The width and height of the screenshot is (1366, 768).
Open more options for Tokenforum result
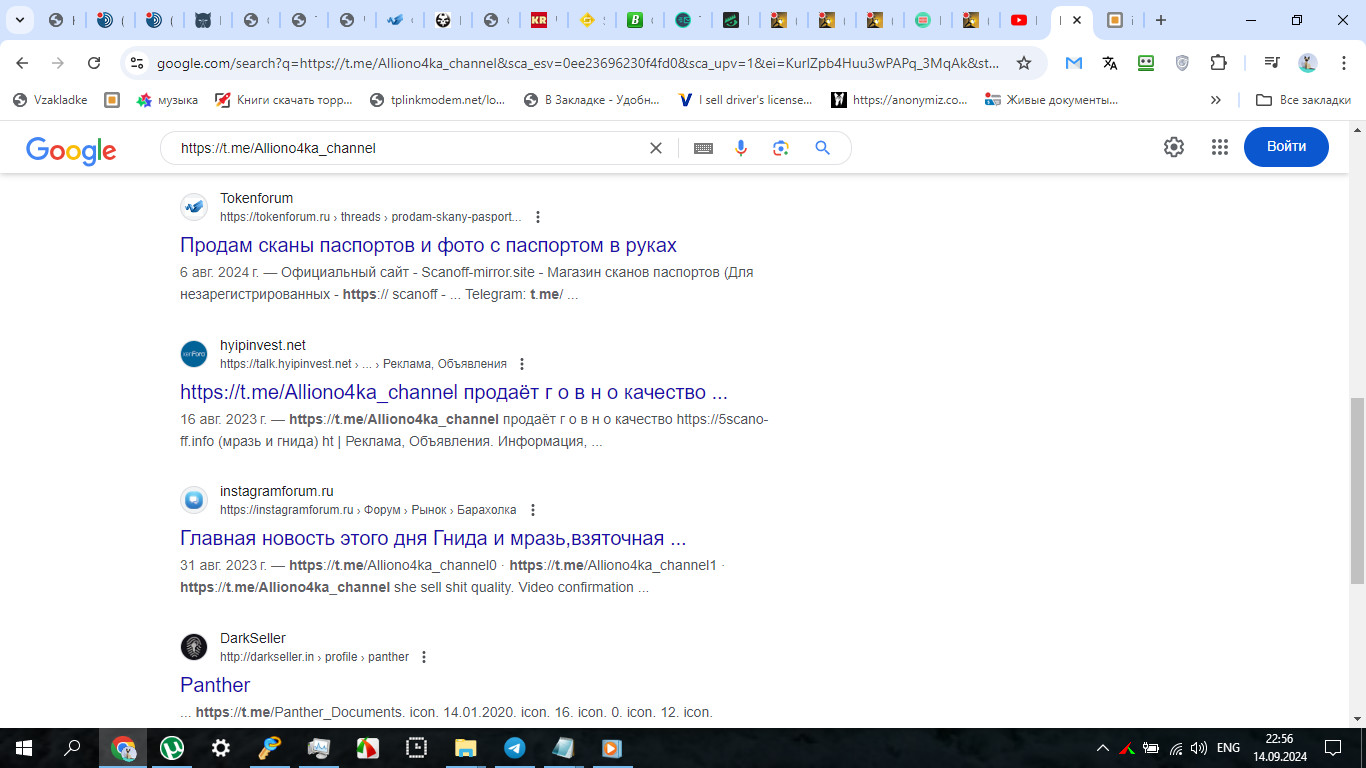(x=538, y=217)
